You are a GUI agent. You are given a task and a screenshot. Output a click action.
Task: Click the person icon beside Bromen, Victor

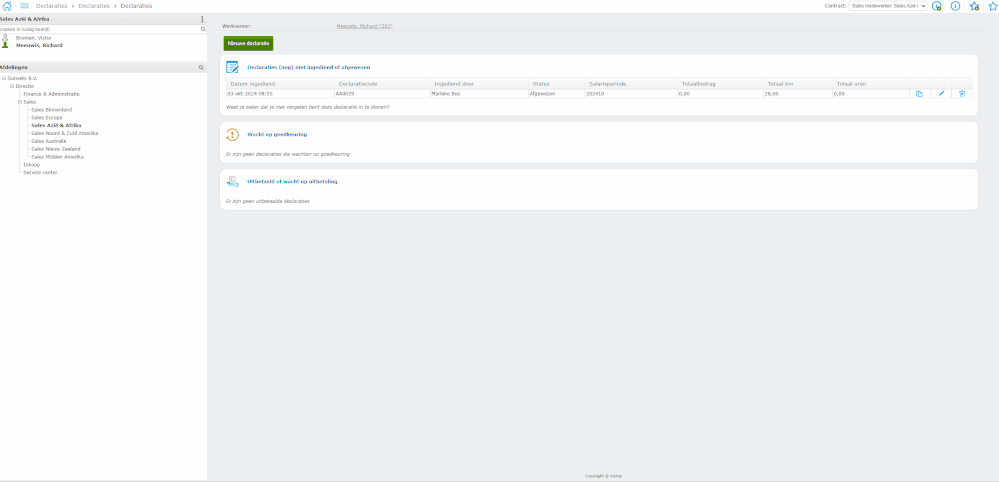pyautogui.click(x=5, y=38)
